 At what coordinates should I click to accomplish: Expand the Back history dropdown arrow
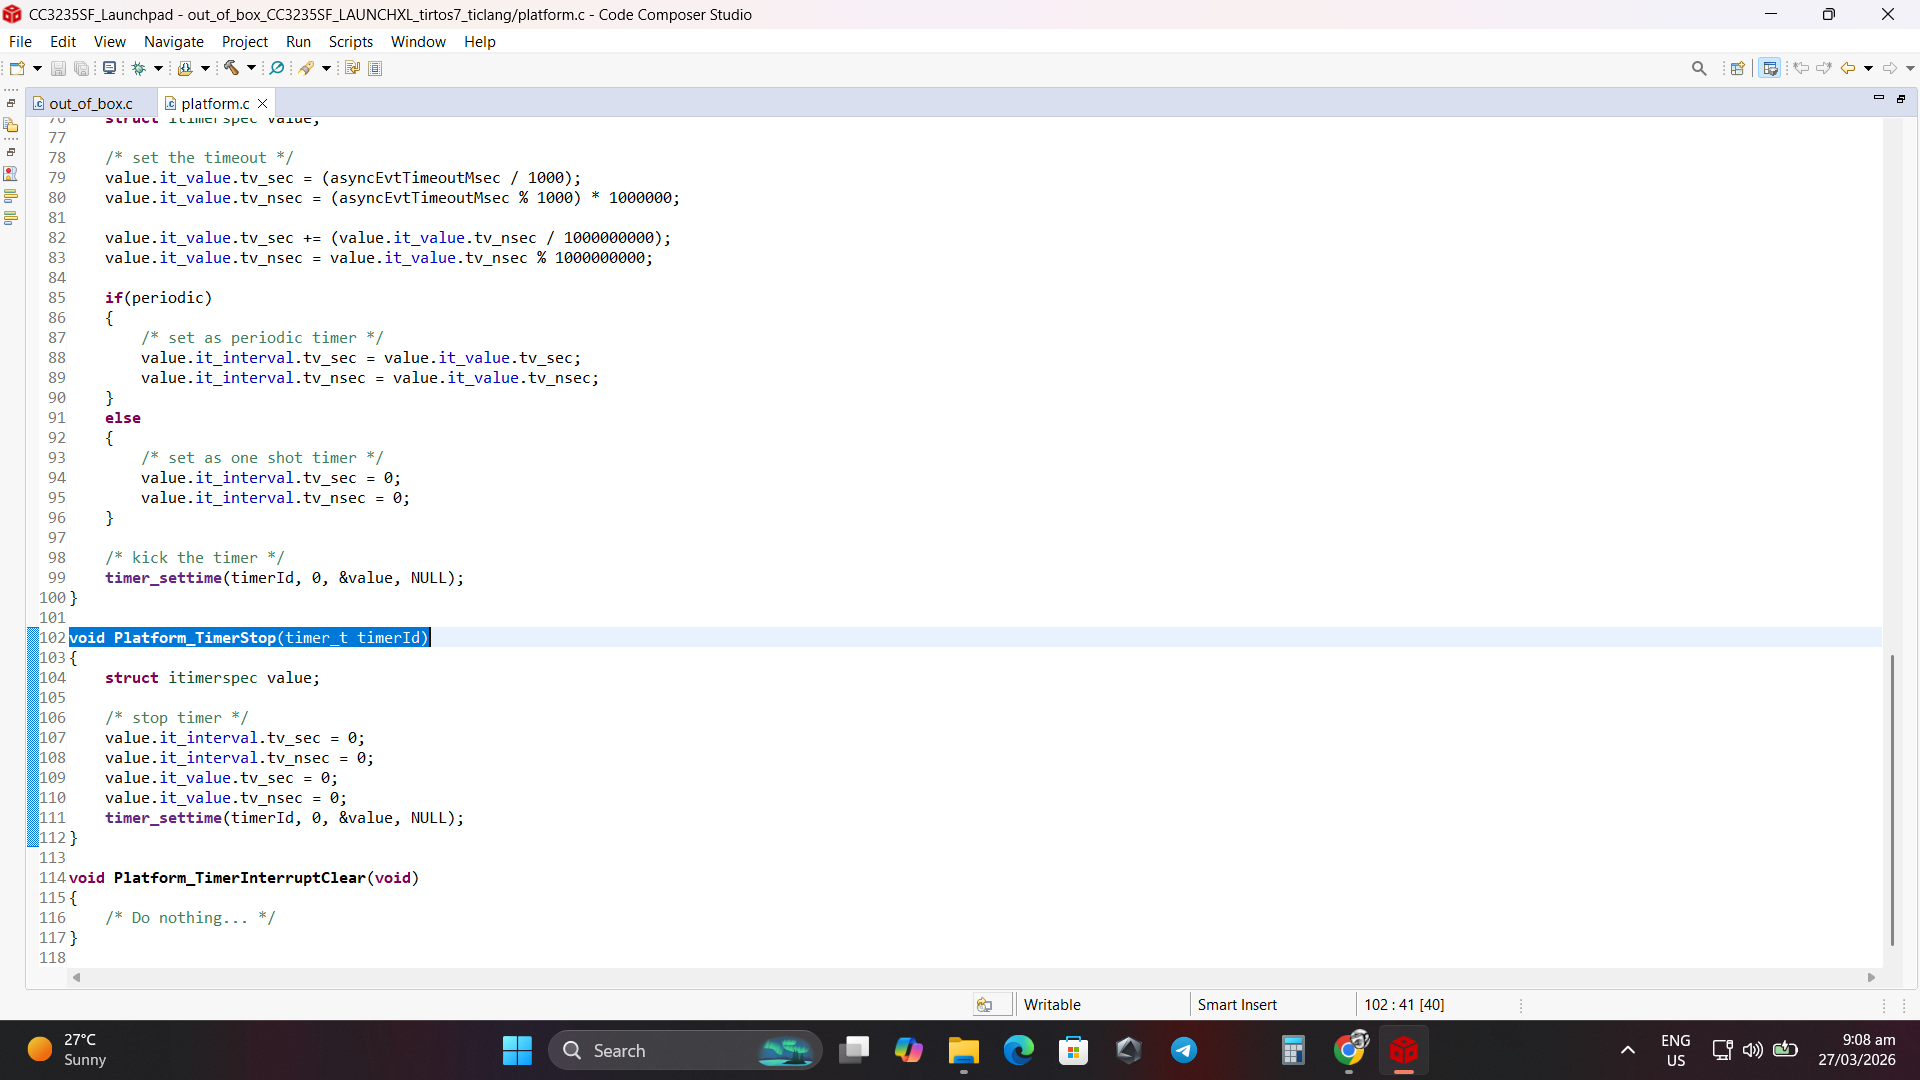pos(1868,68)
